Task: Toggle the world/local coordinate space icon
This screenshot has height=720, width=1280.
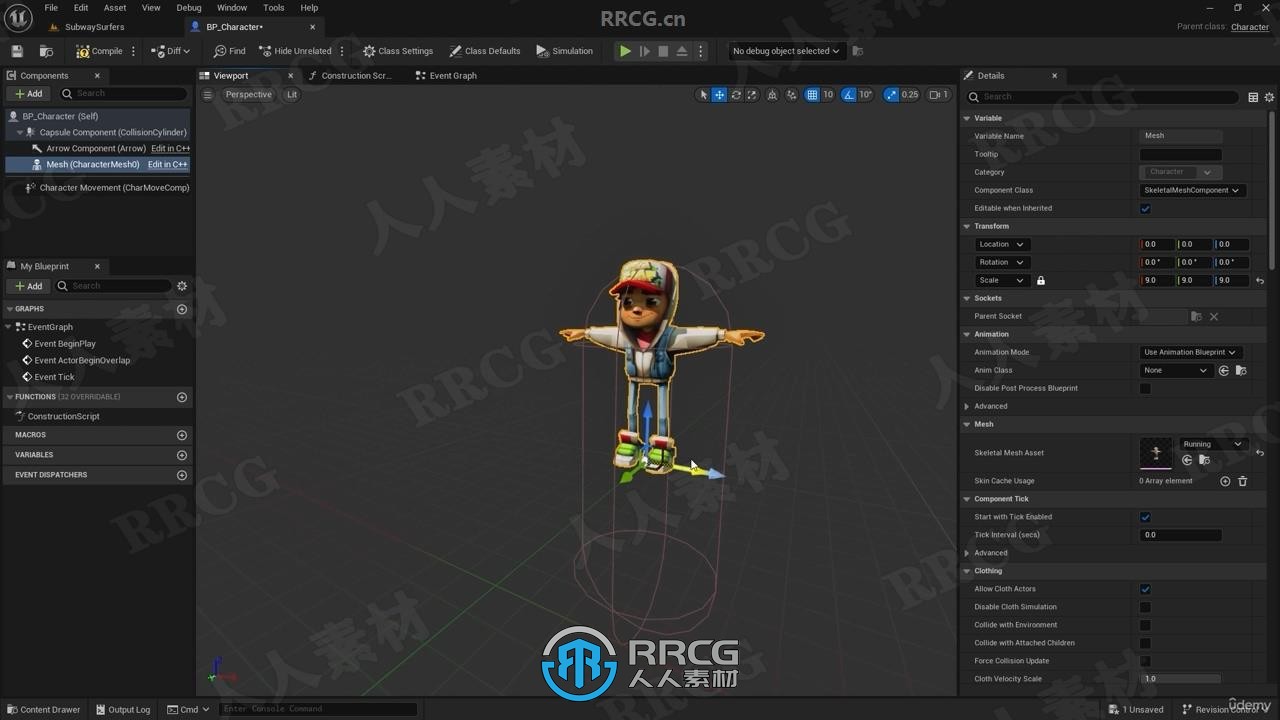Action: point(772,95)
